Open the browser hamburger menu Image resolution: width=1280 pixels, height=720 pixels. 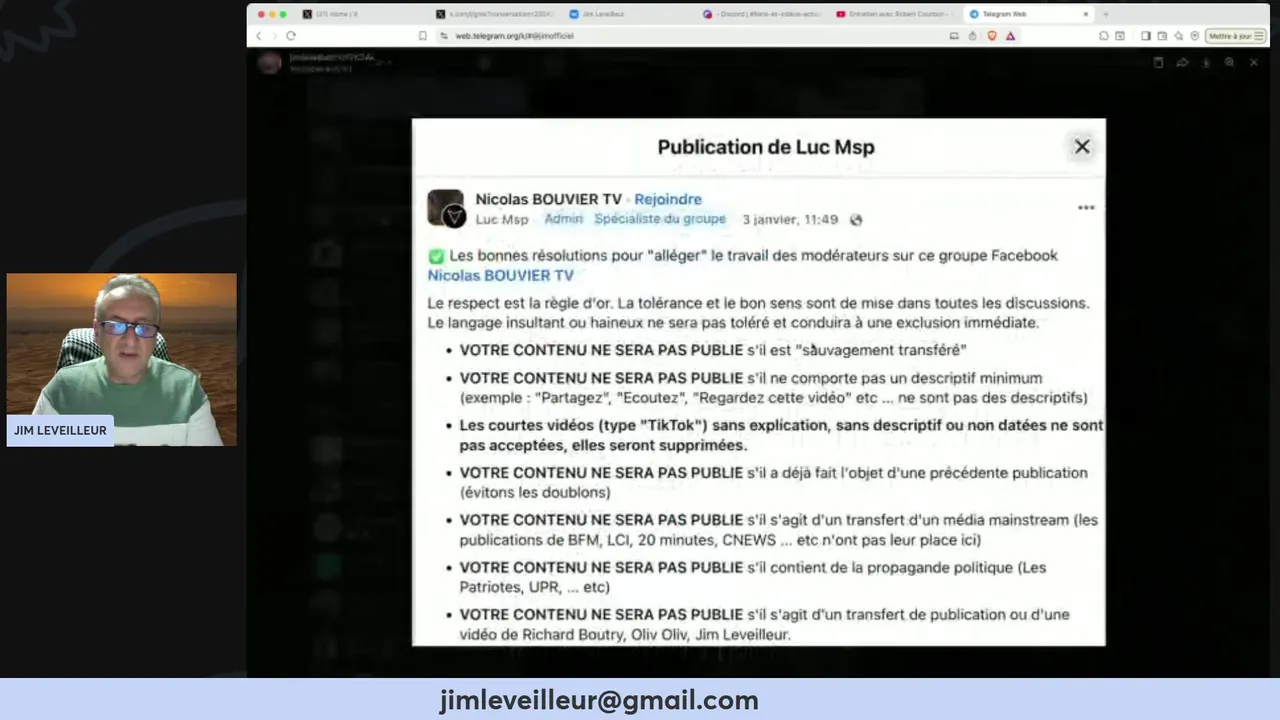1259,36
